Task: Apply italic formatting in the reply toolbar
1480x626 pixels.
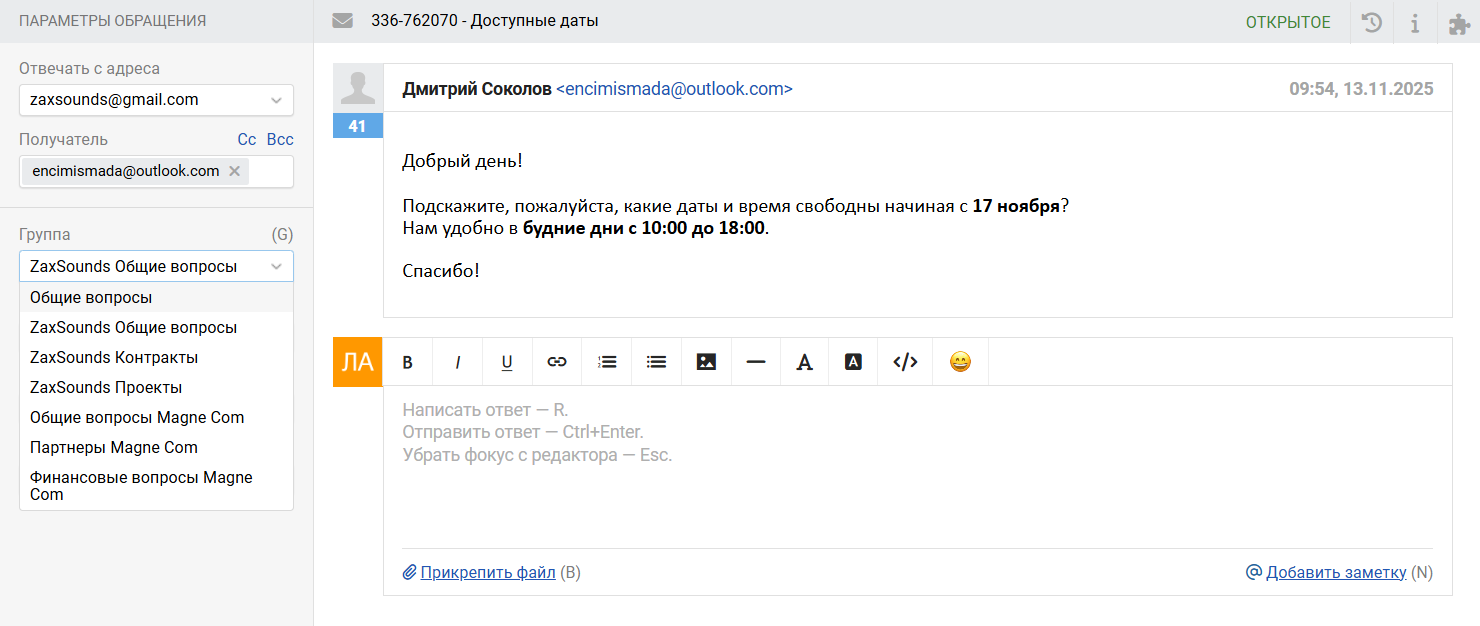Action: pyautogui.click(x=457, y=362)
